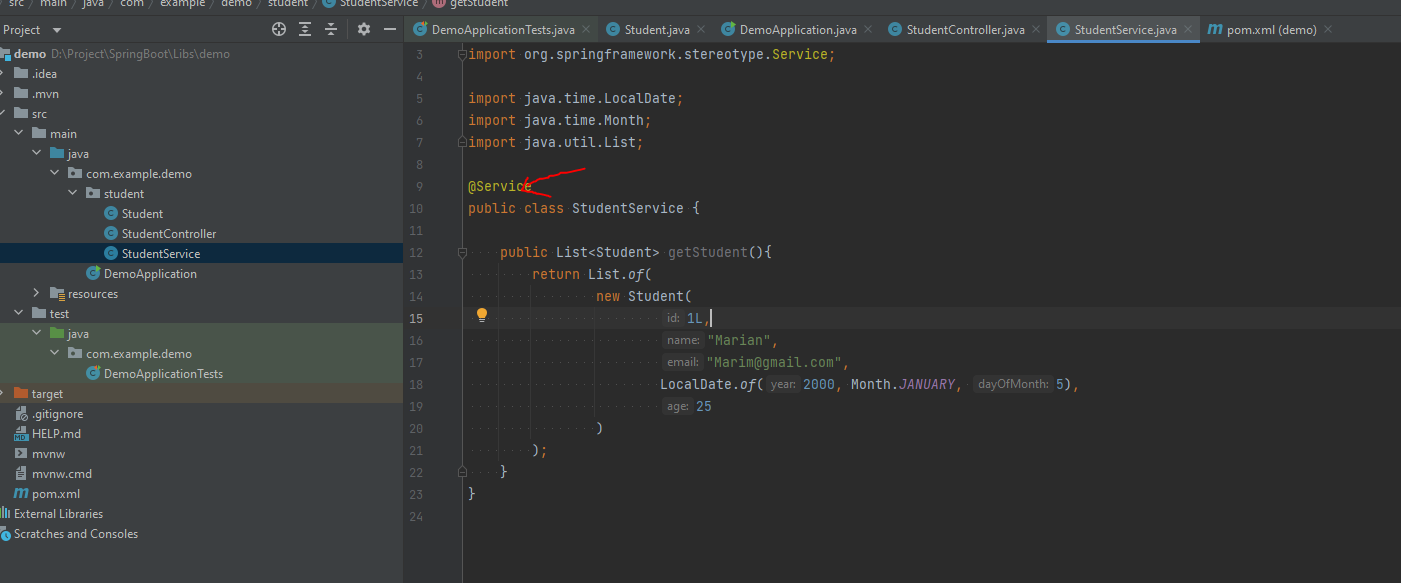Close the DemoApplicationTests.java tab
Screen dimensions: 1401x583
[x=584, y=30]
